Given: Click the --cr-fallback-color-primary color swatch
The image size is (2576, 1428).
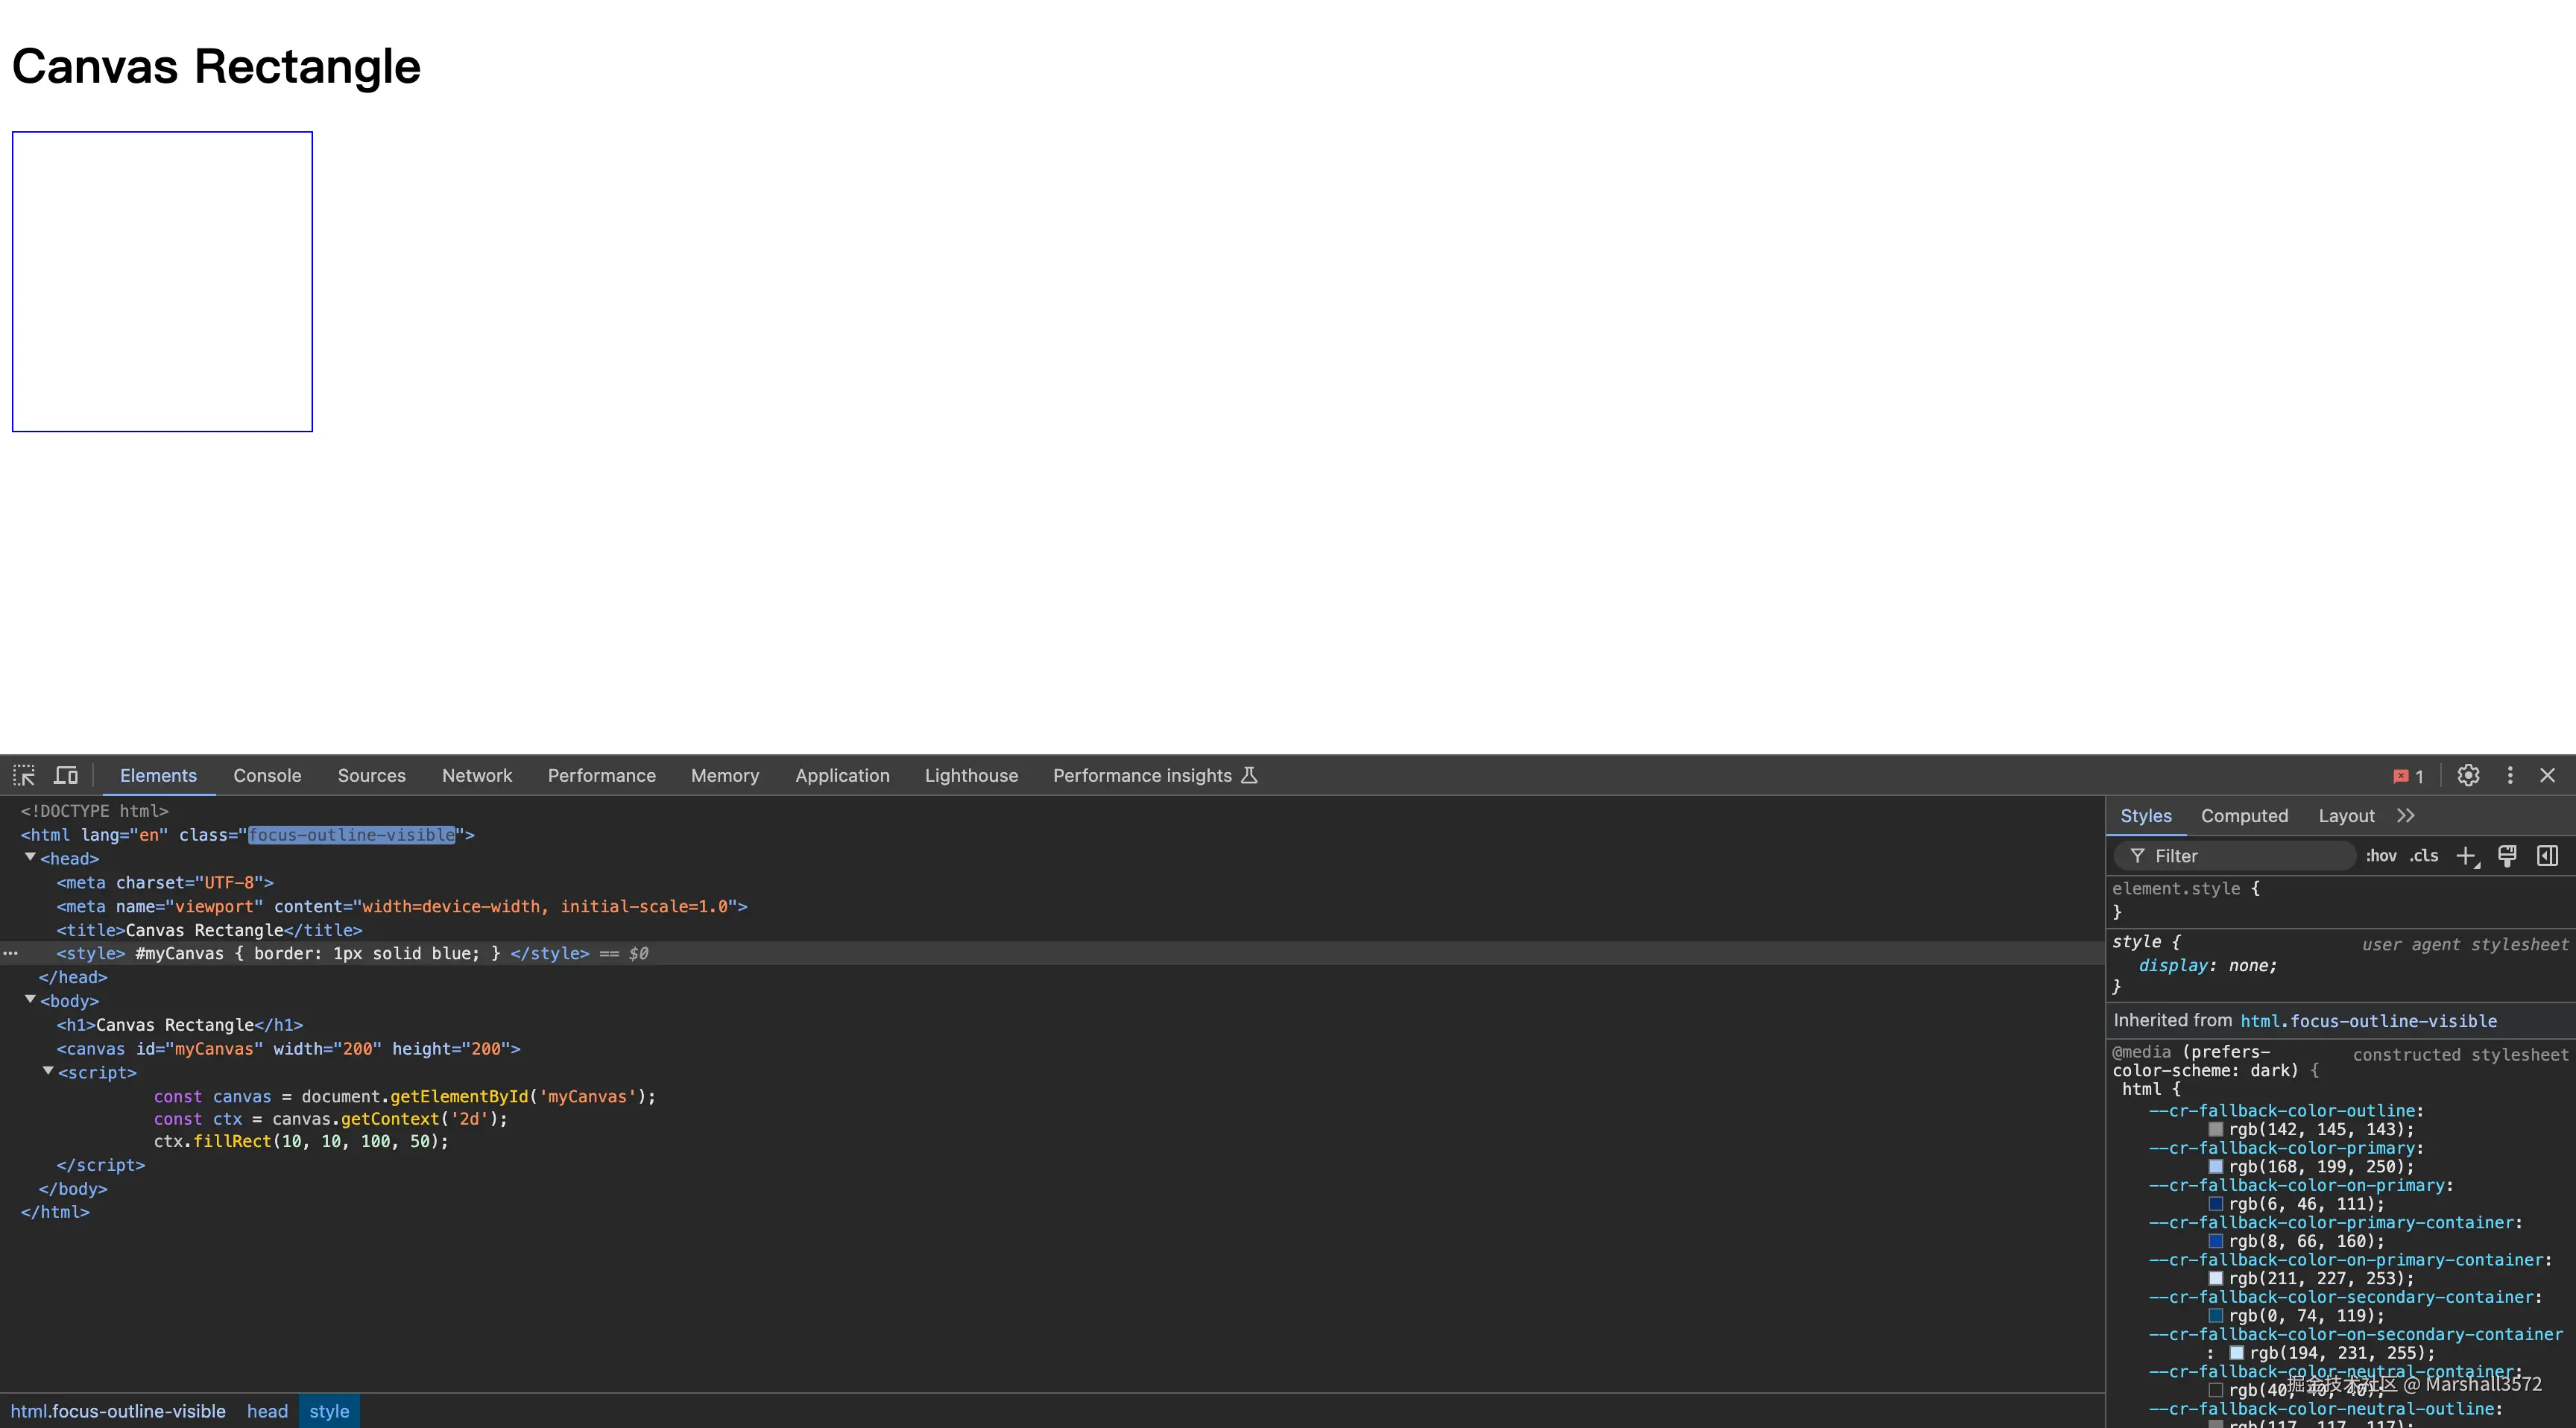Looking at the screenshot, I should pyautogui.click(x=2216, y=1167).
